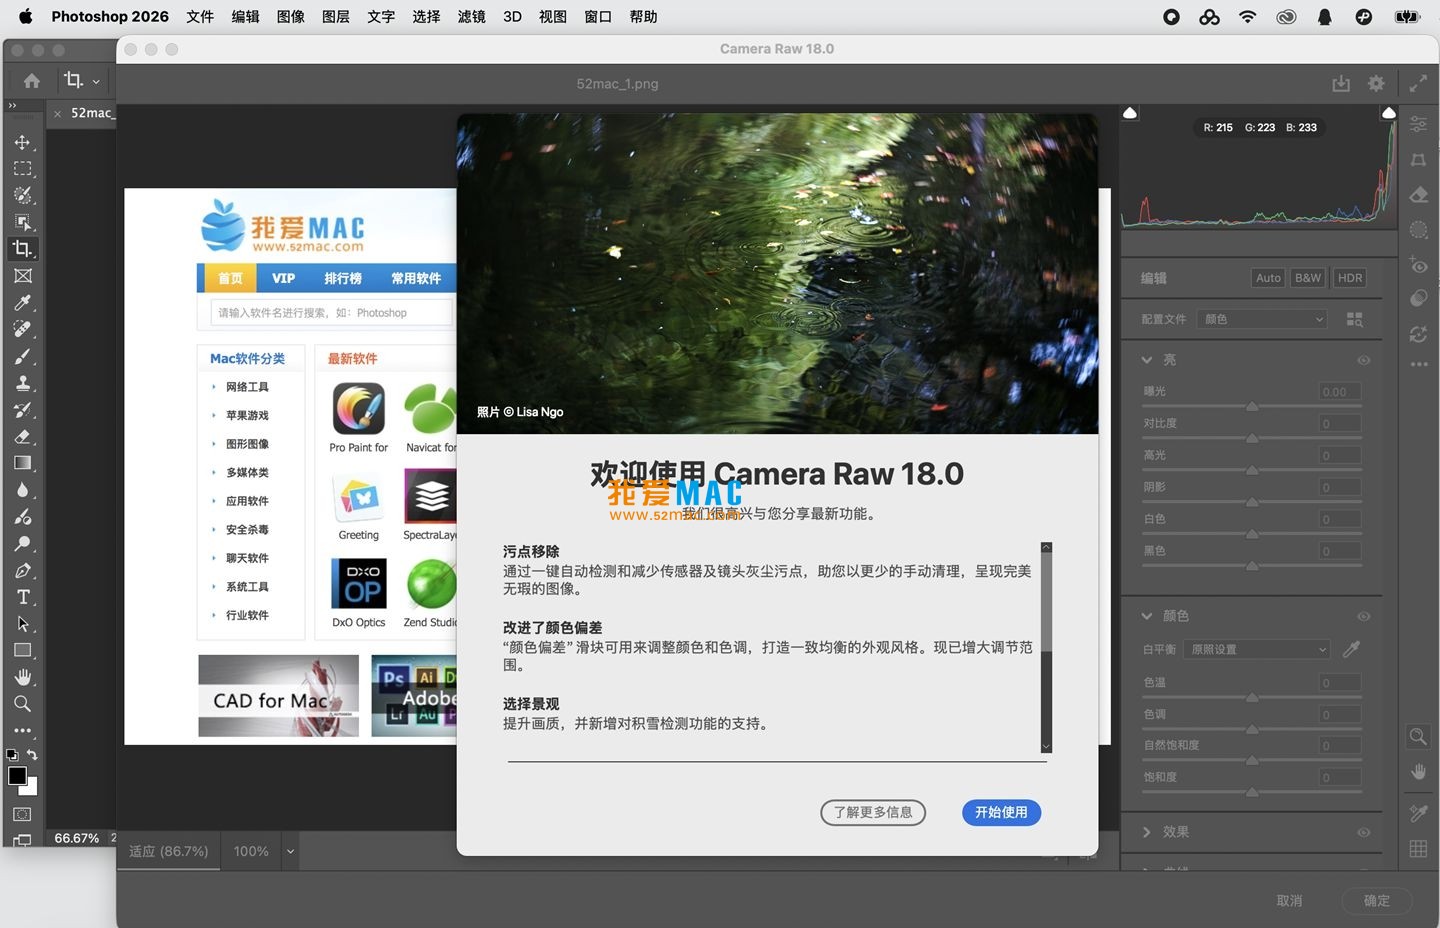Open the 滤镜 menu in the menu bar

tap(470, 16)
